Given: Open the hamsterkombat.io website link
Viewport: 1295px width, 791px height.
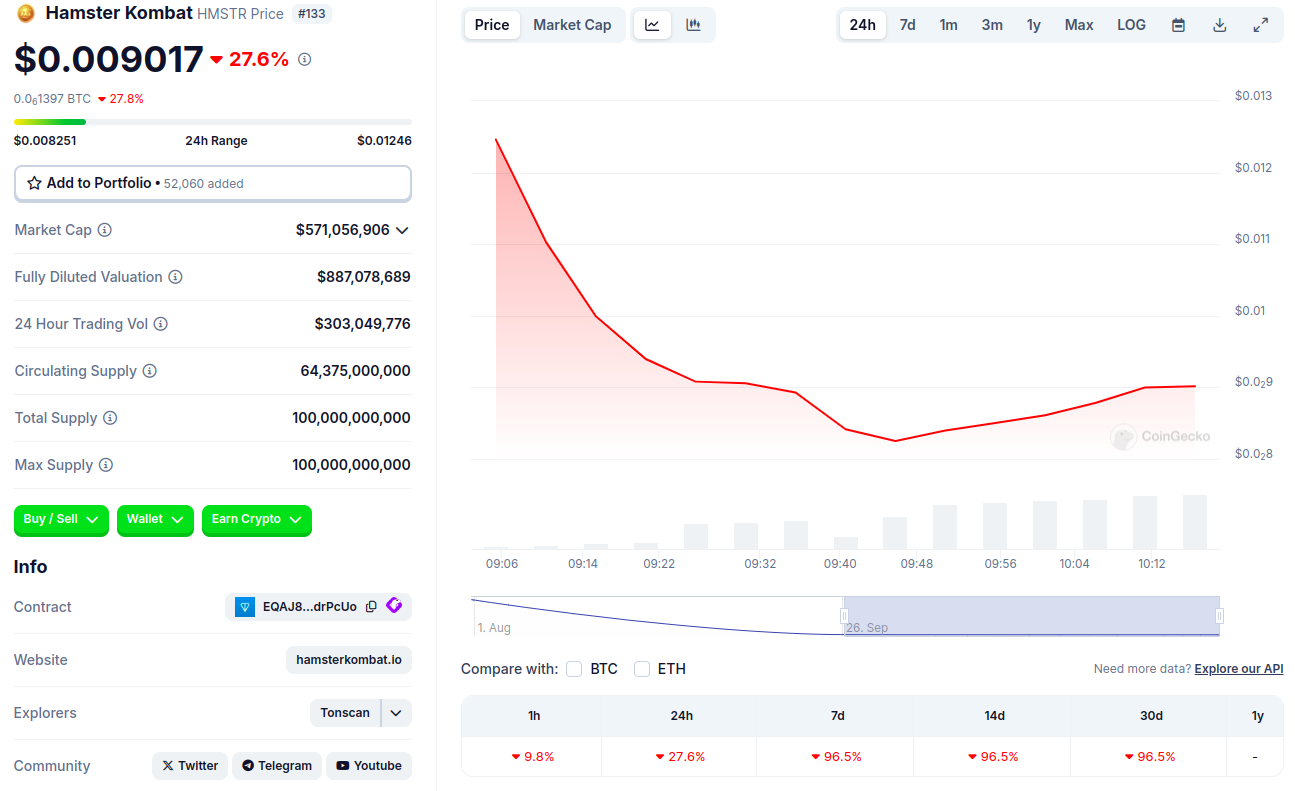Looking at the screenshot, I should [x=348, y=660].
